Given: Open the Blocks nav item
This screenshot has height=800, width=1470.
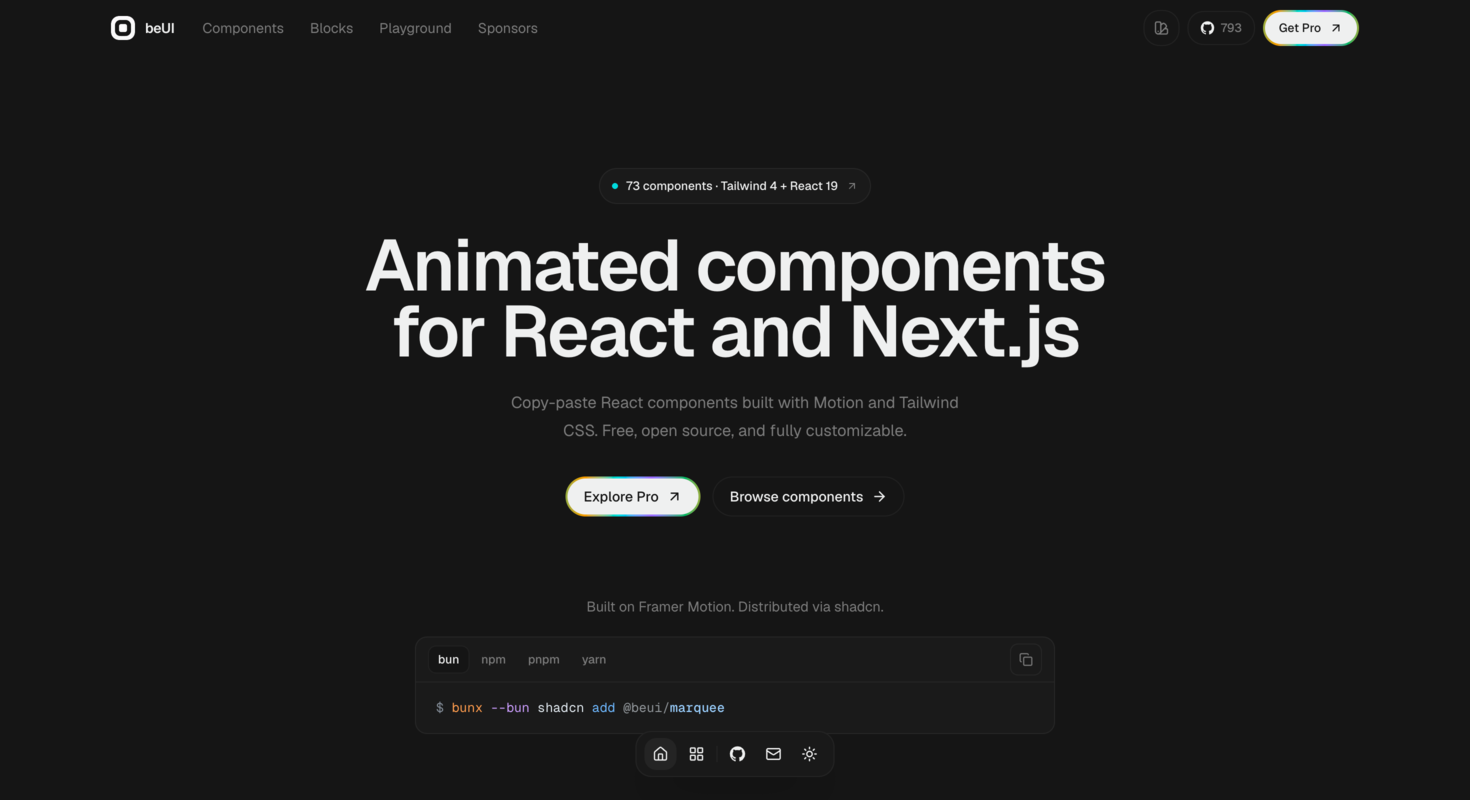Looking at the screenshot, I should (331, 28).
